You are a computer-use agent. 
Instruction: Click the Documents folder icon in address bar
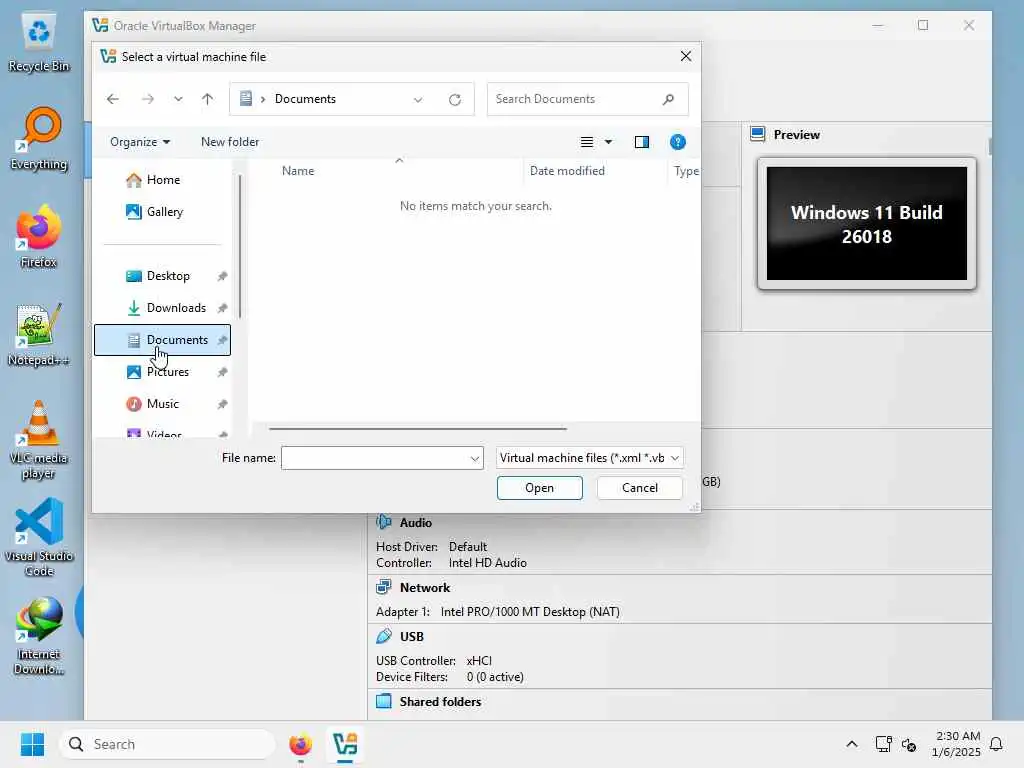click(x=246, y=99)
